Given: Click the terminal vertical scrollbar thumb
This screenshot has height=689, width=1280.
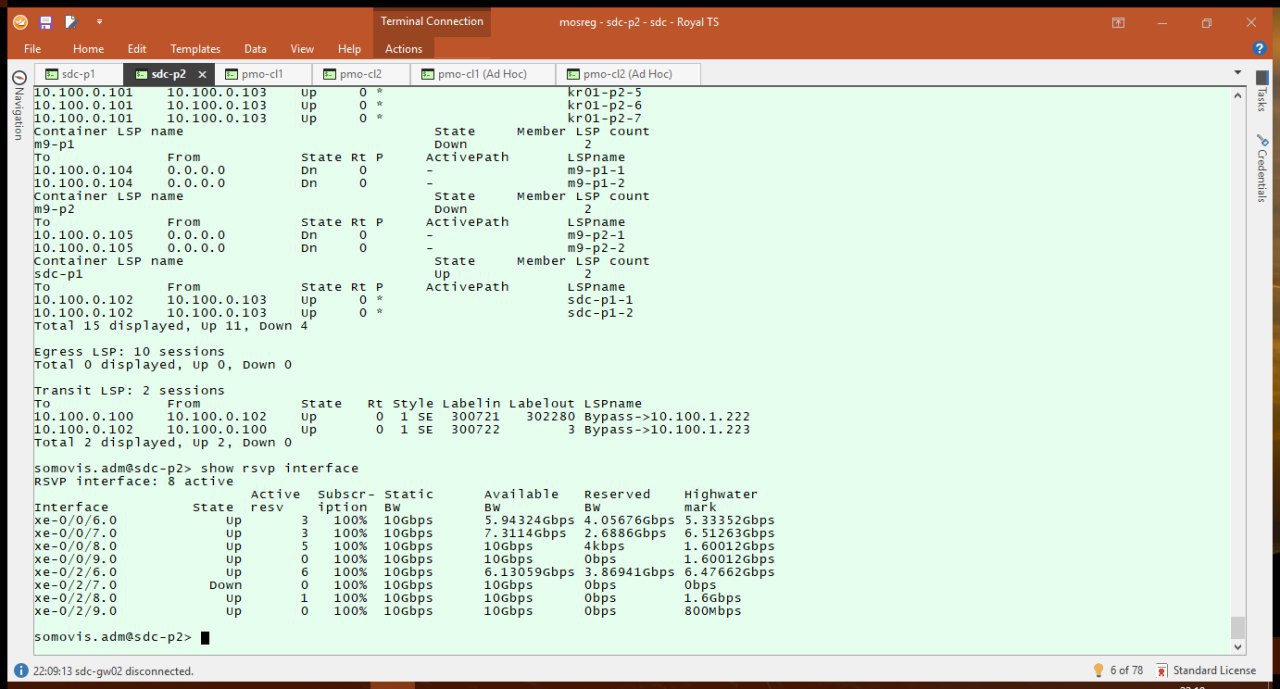Looking at the screenshot, I should pyautogui.click(x=1238, y=627).
